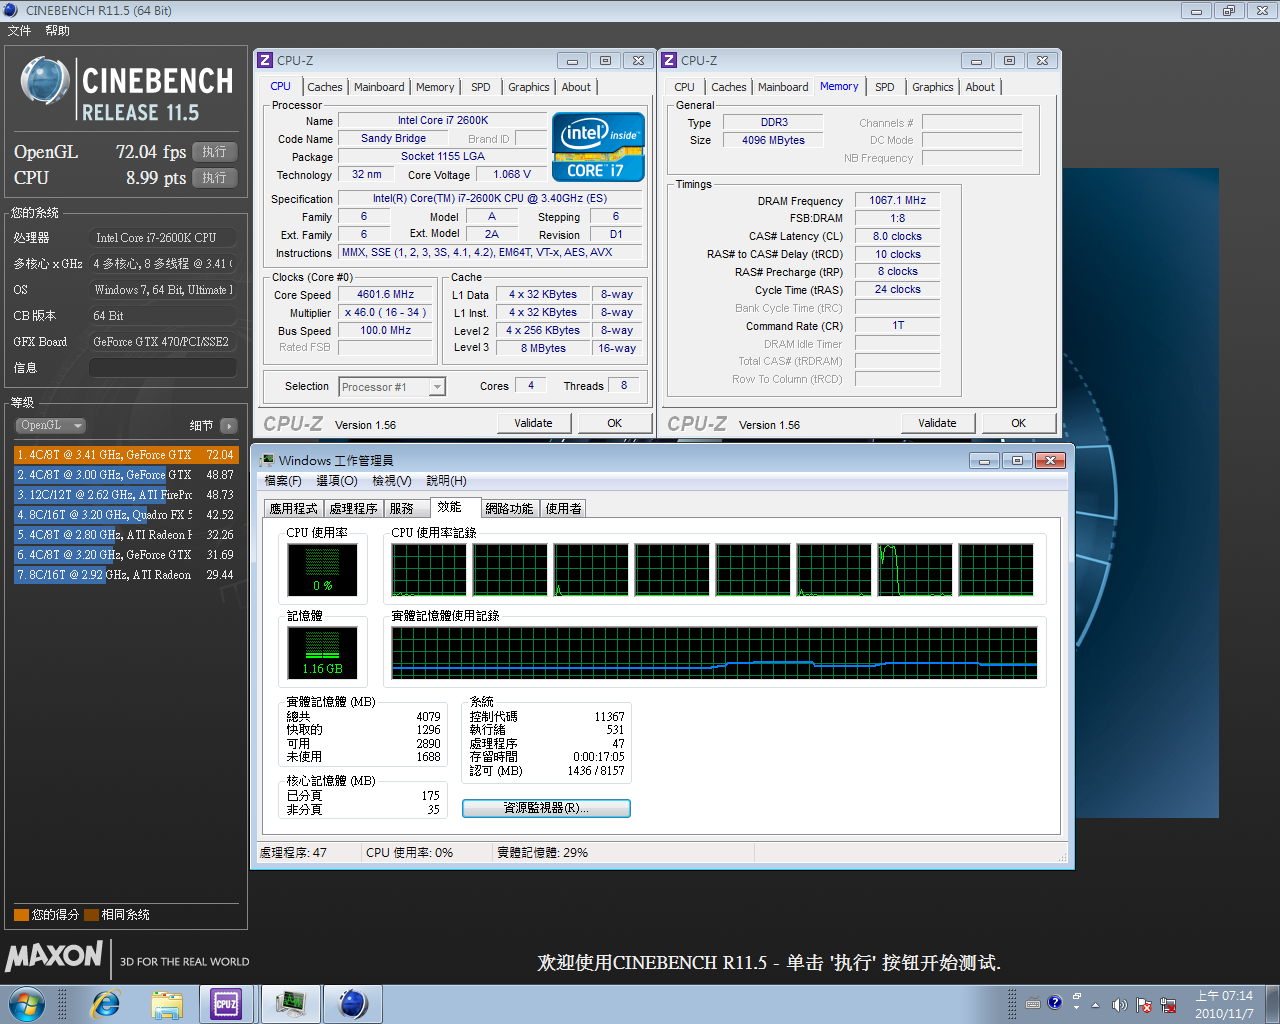Switch to CPU-Z taskbar button
Image resolution: width=1280 pixels, height=1024 pixels.
click(x=226, y=1003)
